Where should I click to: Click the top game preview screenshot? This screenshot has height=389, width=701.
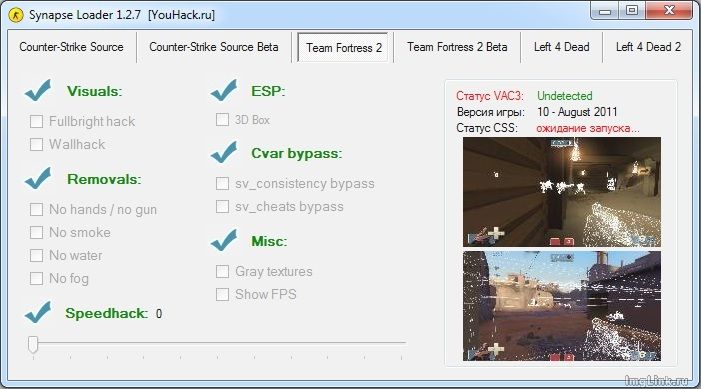pos(562,192)
